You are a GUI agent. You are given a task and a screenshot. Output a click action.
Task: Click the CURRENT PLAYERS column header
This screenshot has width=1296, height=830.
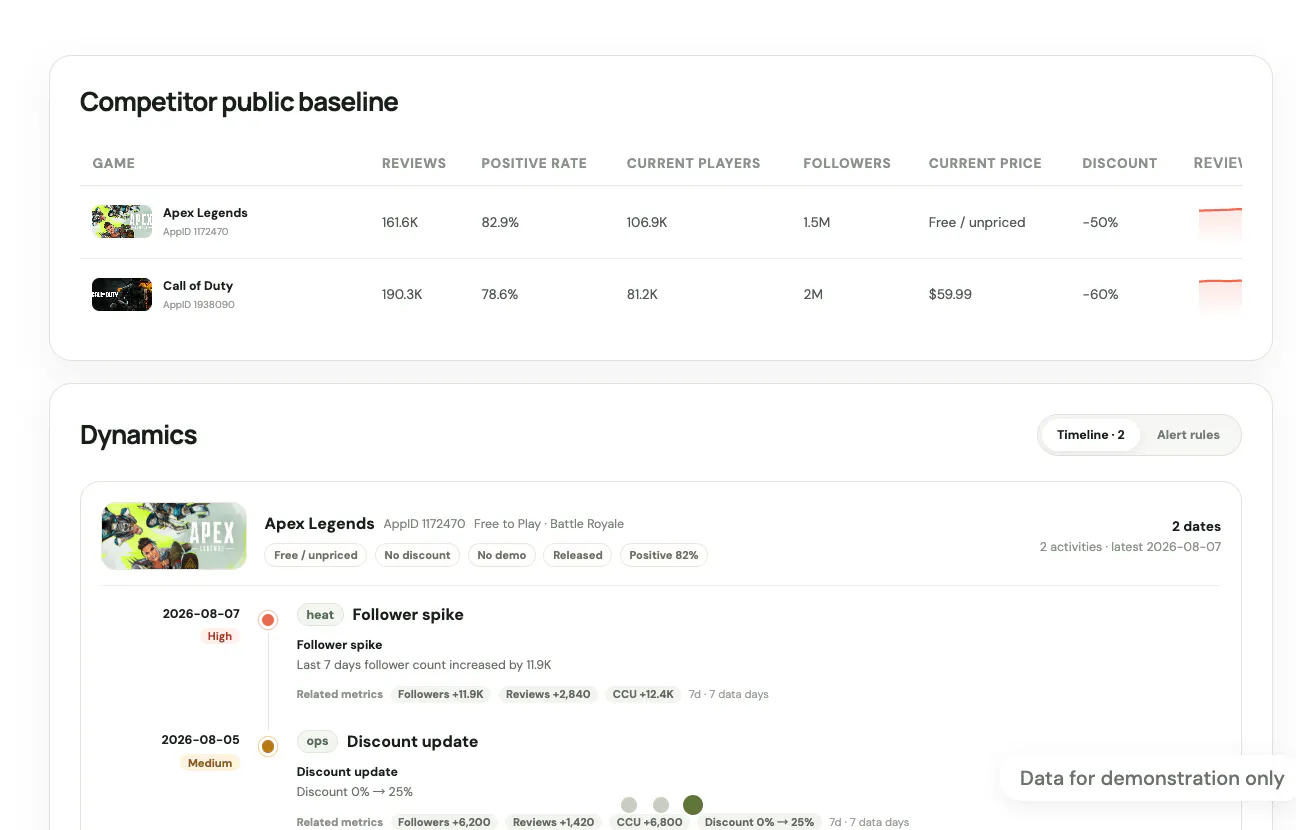click(x=693, y=163)
